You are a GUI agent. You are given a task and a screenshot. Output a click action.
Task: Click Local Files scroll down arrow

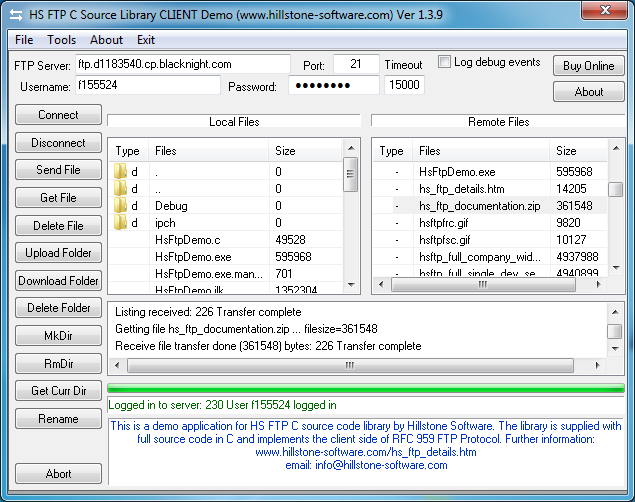click(x=351, y=285)
